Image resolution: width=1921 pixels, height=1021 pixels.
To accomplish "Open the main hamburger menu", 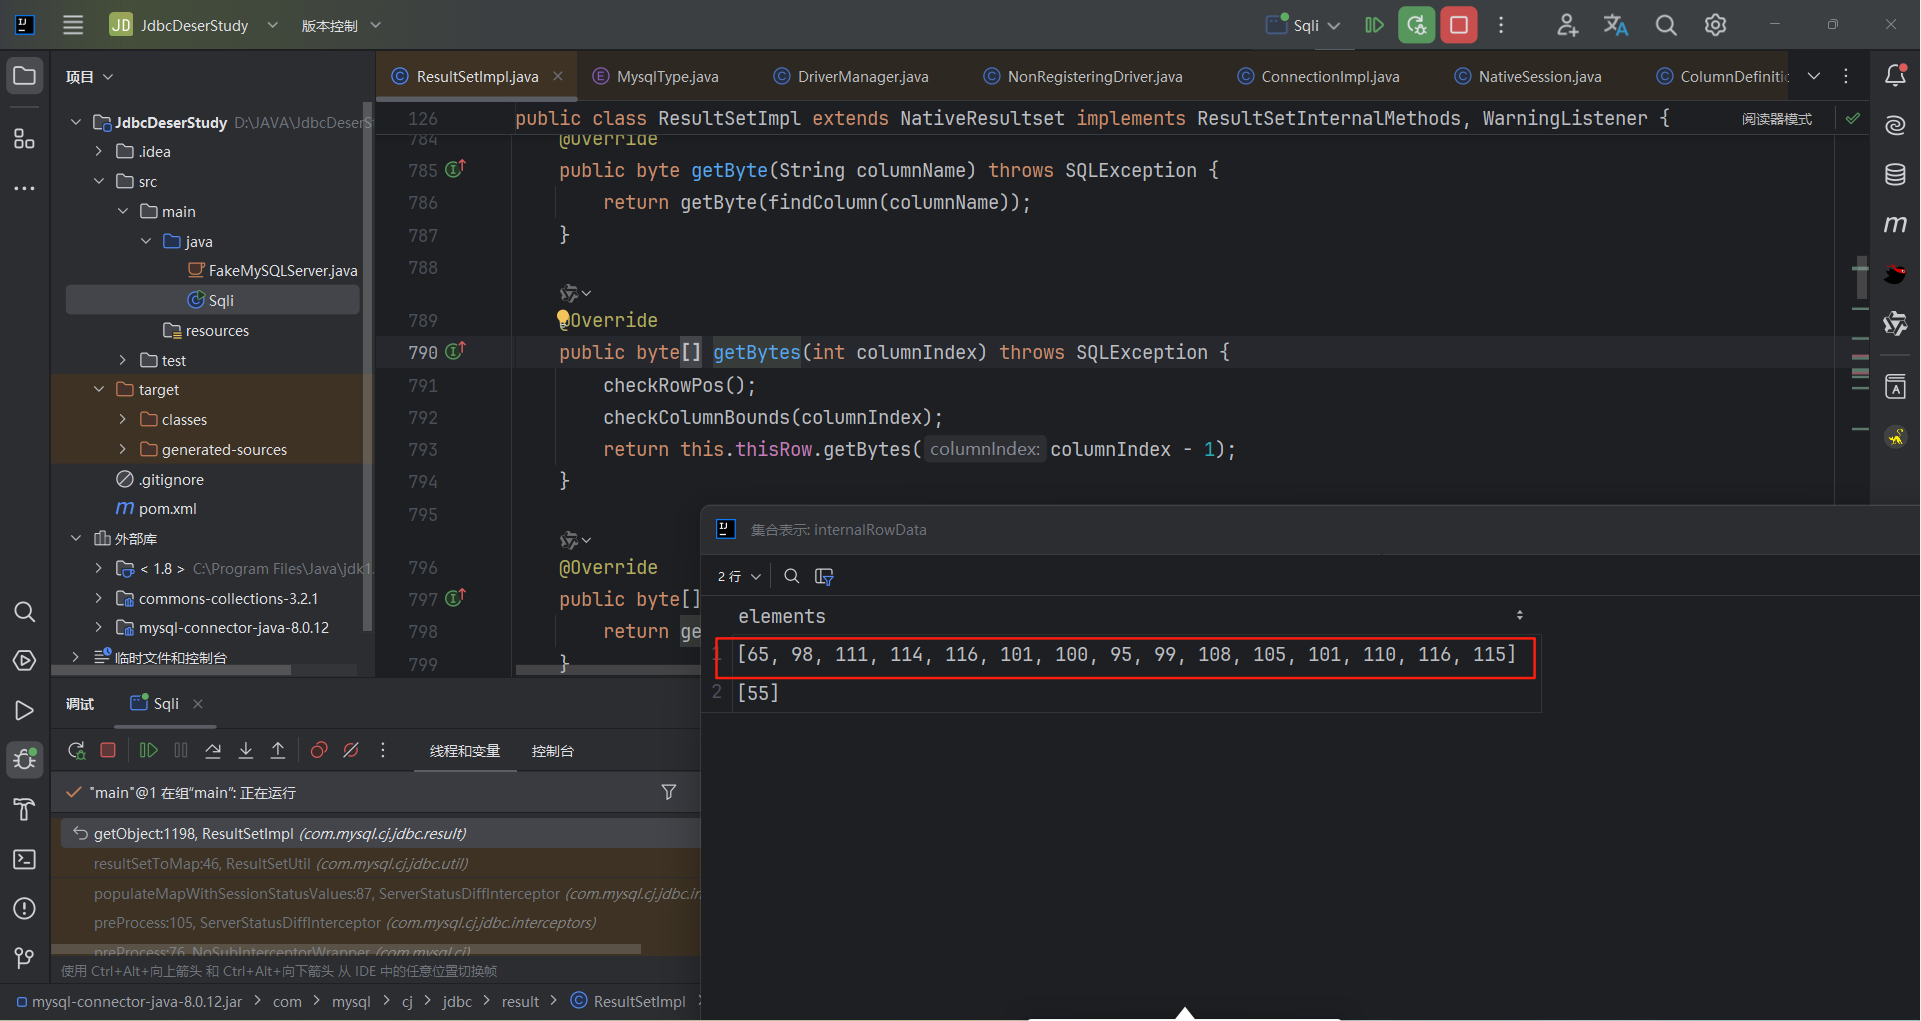I will (73, 25).
